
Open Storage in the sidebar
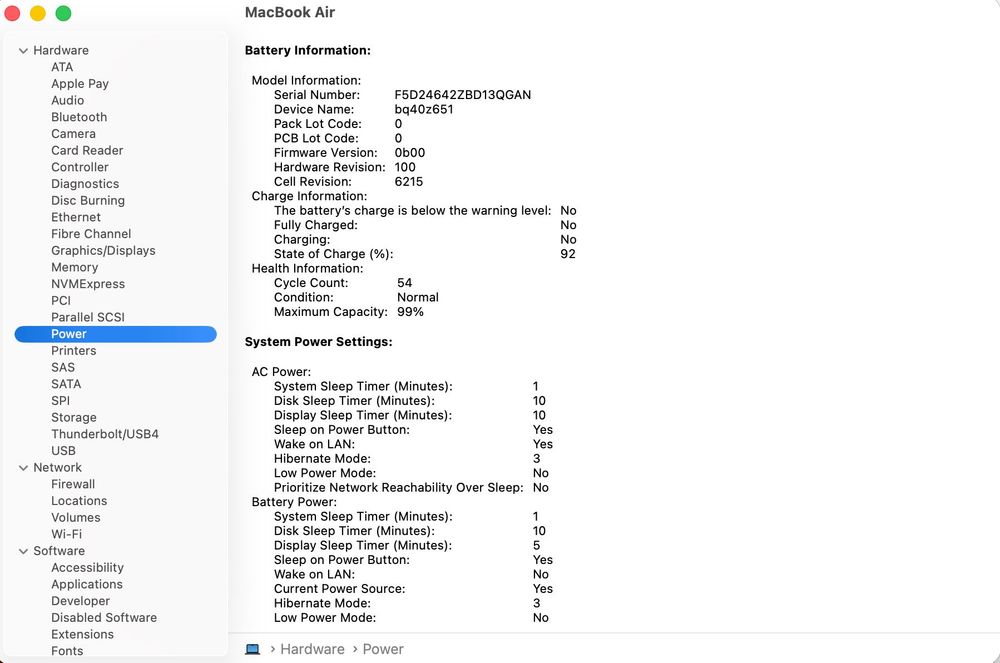coord(74,418)
